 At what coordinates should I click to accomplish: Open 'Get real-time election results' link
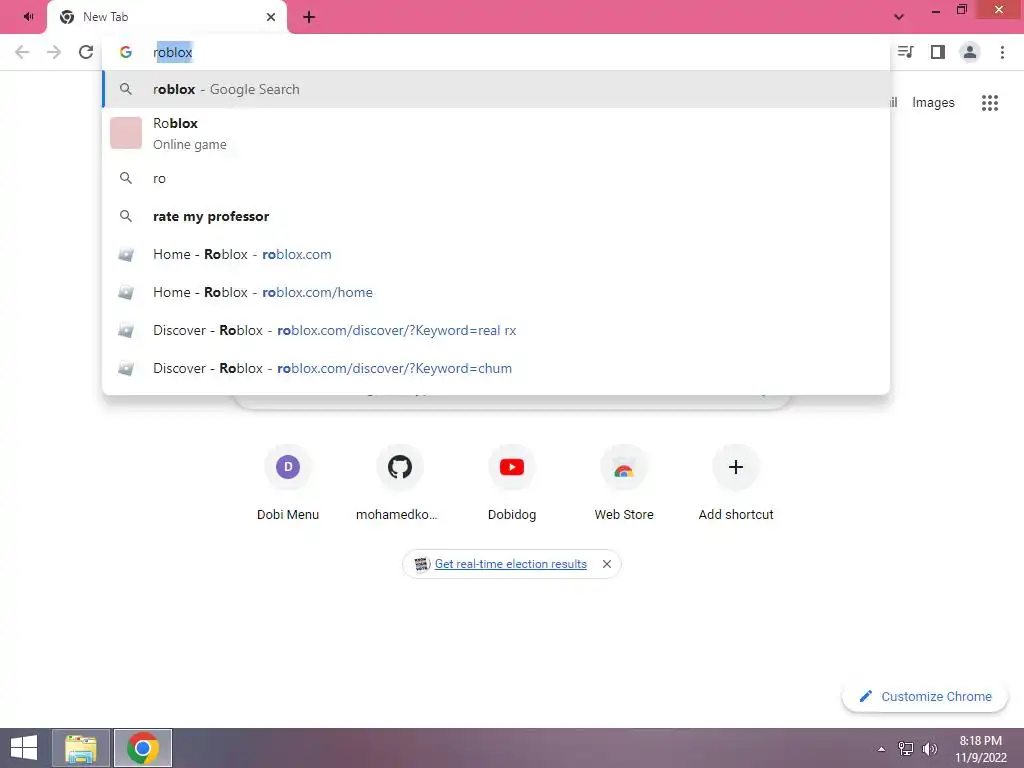coord(510,564)
